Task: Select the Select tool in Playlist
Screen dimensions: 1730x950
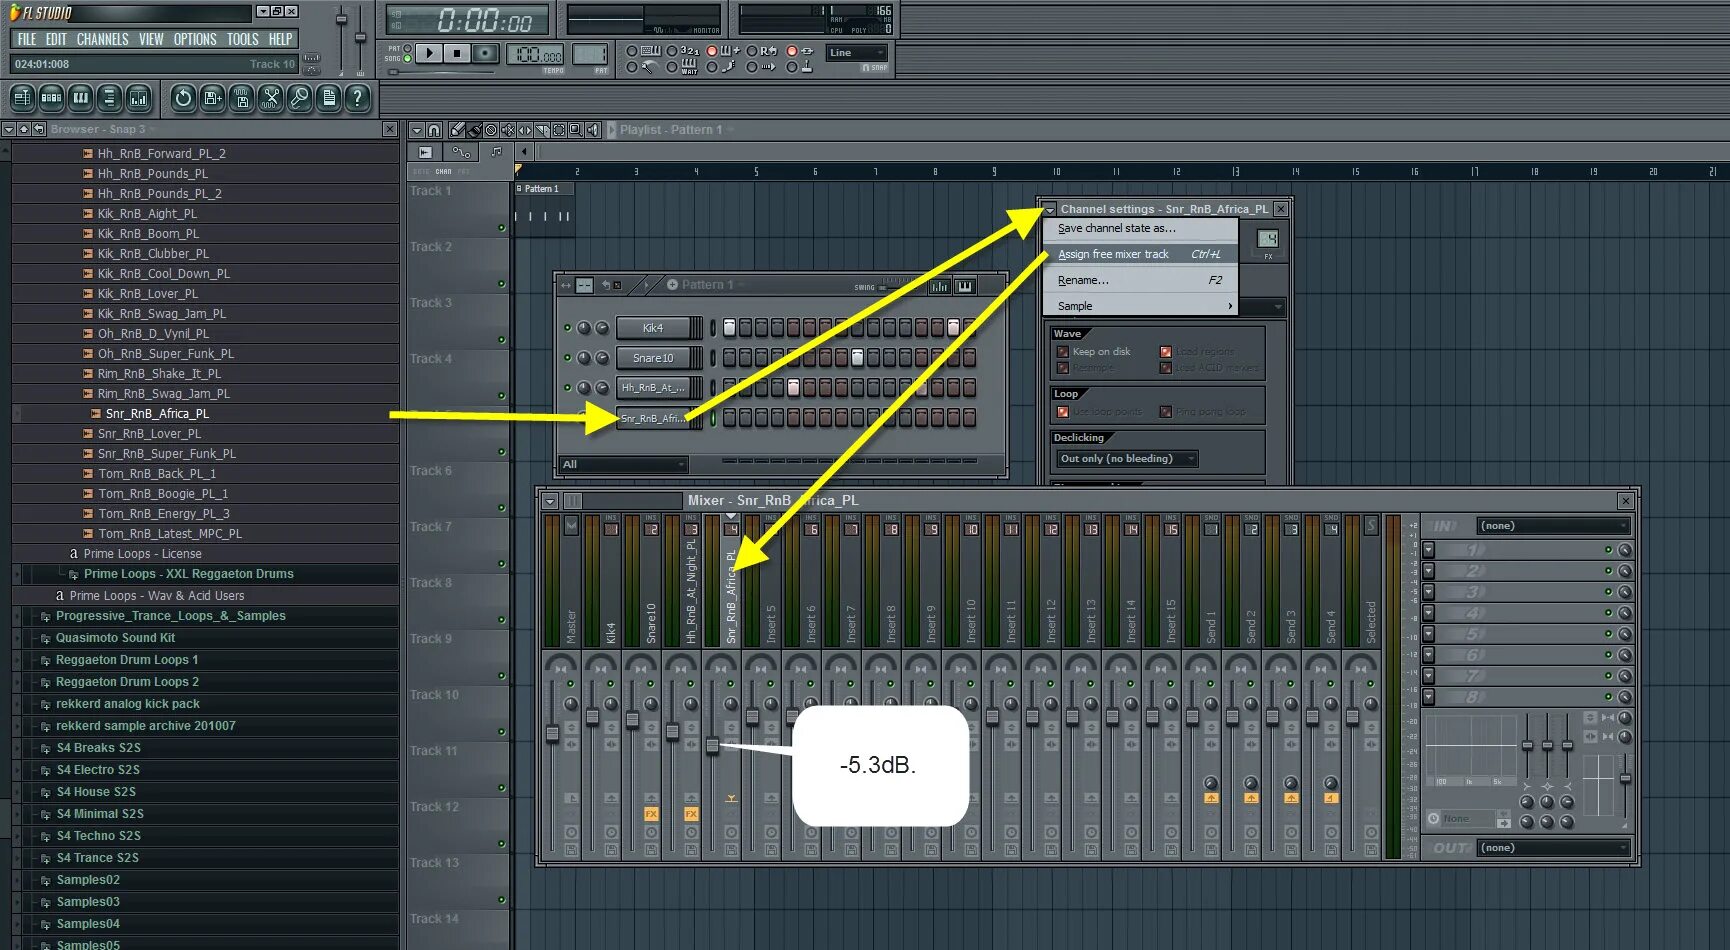Action: [559, 130]
